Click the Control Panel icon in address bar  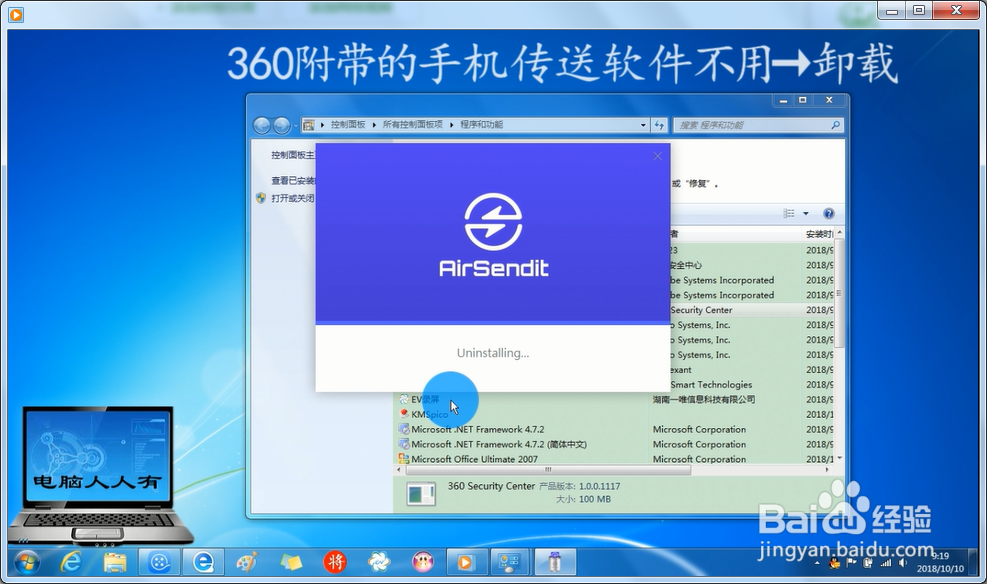[308, 125]
